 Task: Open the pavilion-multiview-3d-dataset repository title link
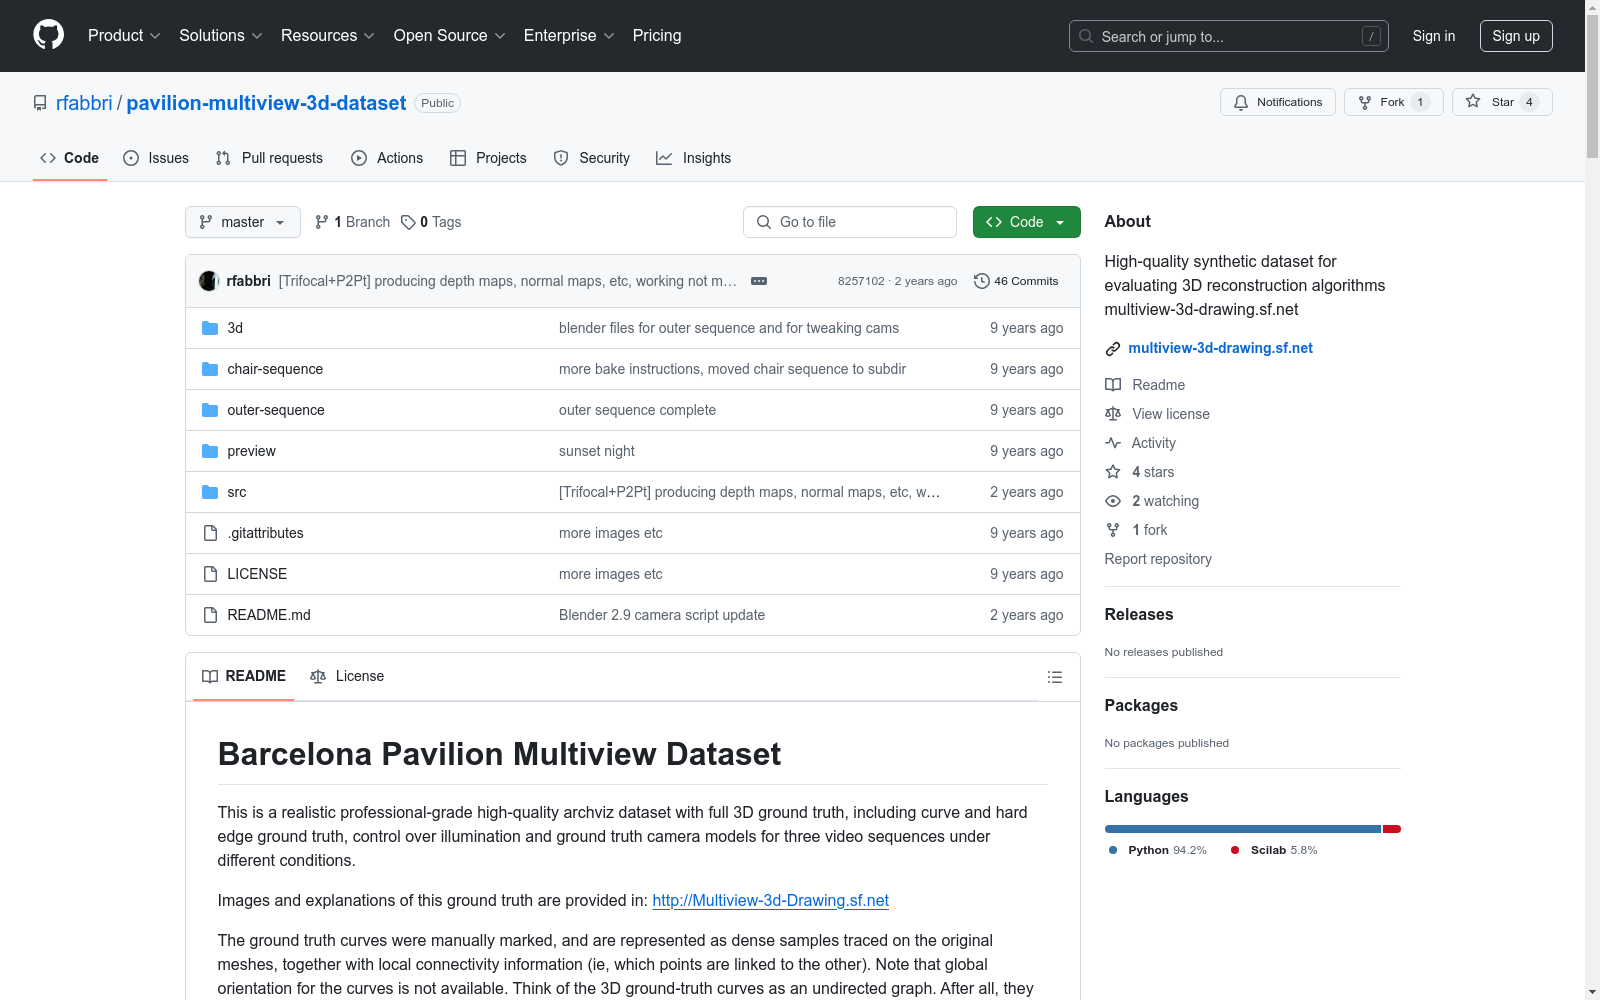pyautogui.click(x=266, y=103)
